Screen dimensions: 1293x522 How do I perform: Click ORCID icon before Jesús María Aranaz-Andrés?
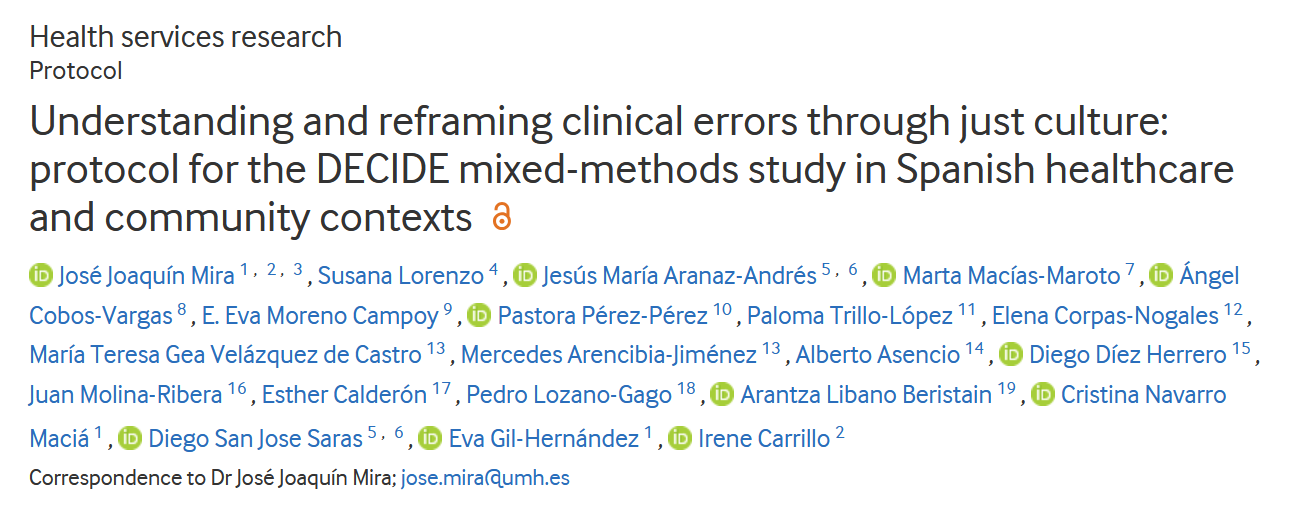coord(526,276)
